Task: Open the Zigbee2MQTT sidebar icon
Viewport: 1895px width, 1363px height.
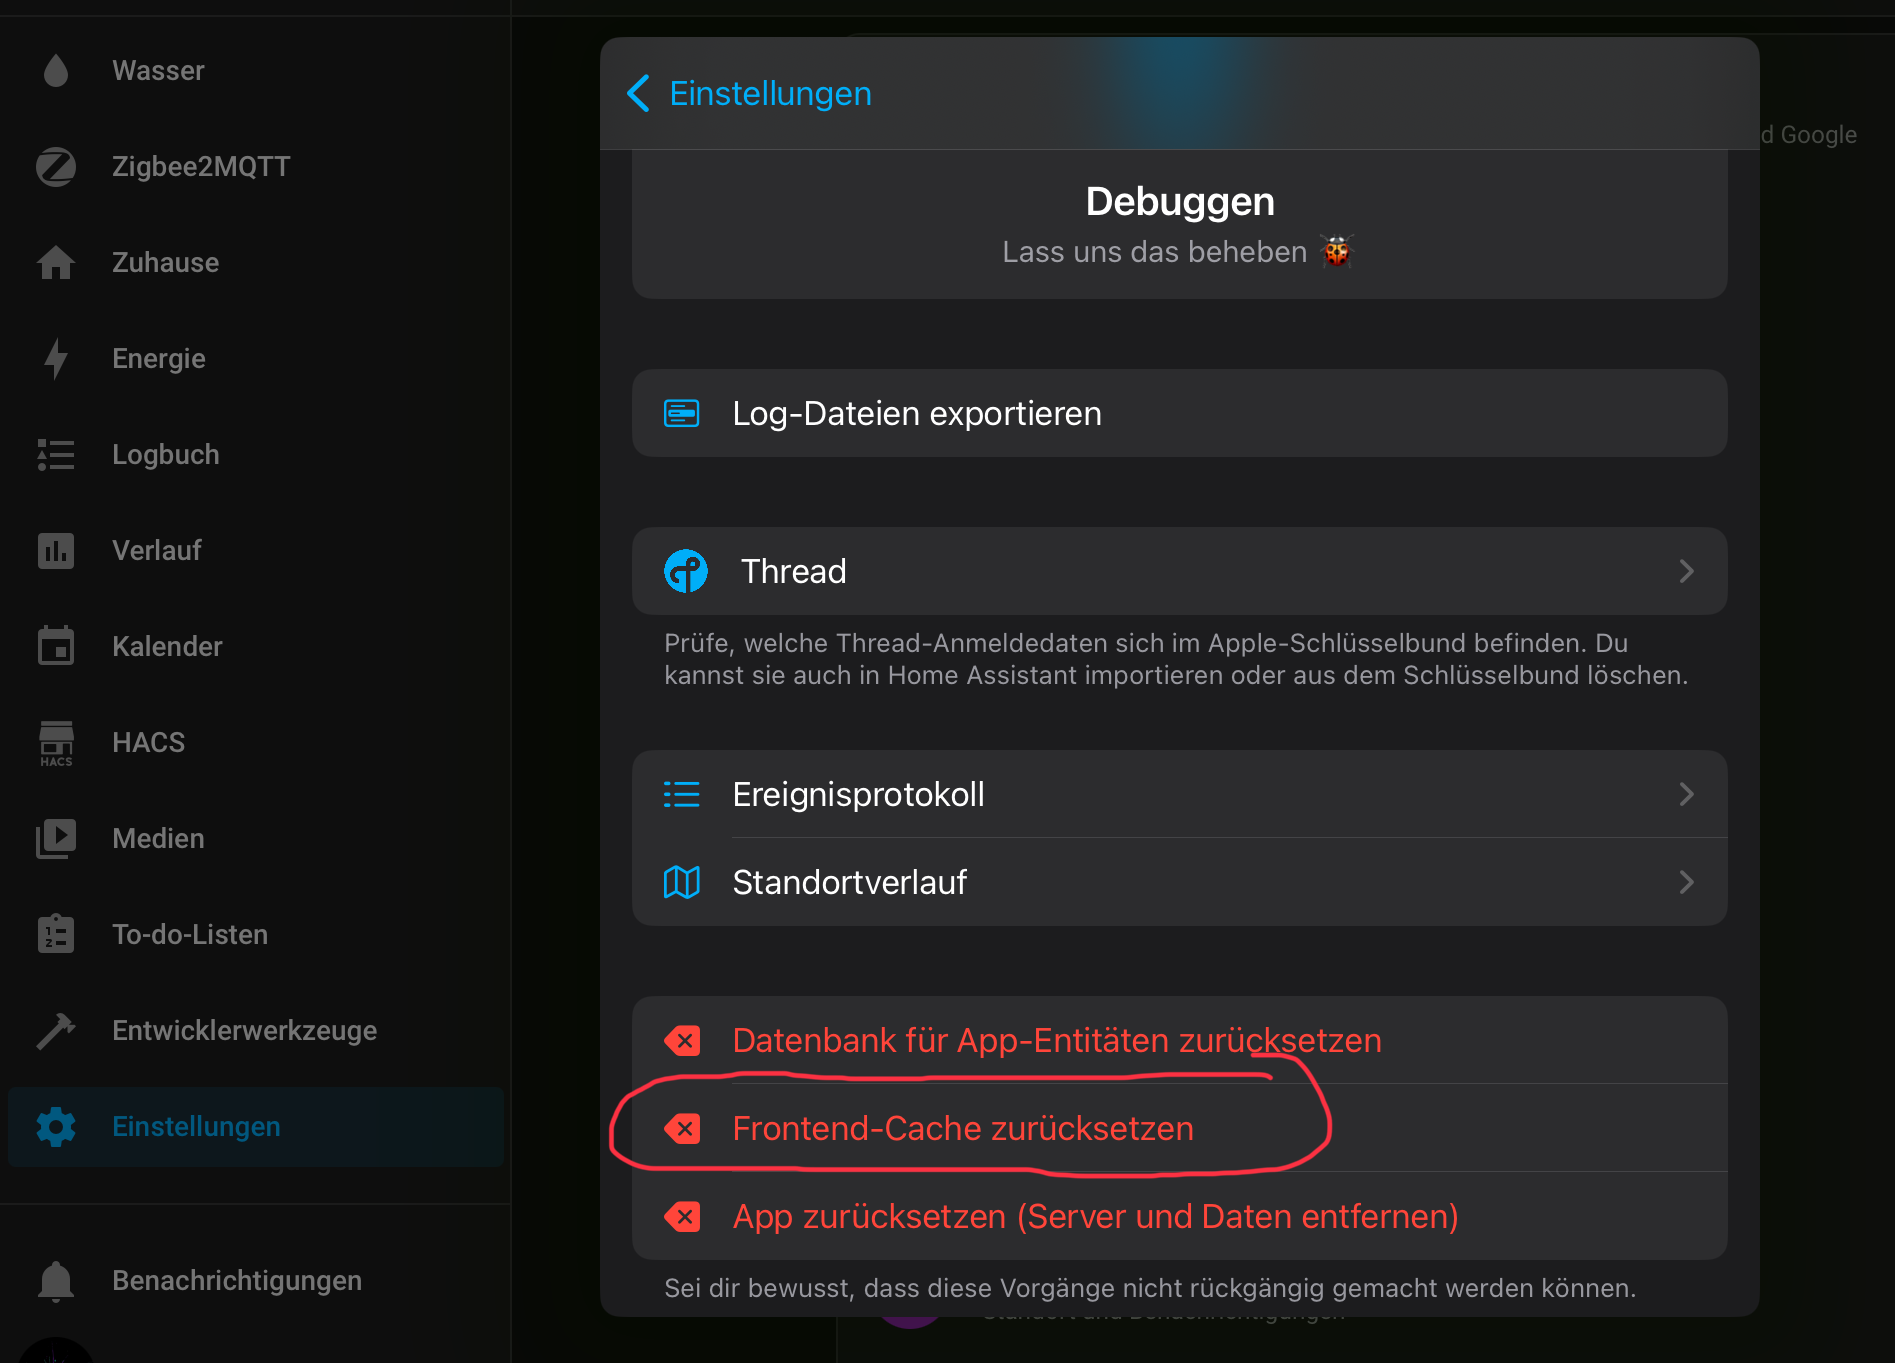Action: pyautogui.click(x=56, y=167)
